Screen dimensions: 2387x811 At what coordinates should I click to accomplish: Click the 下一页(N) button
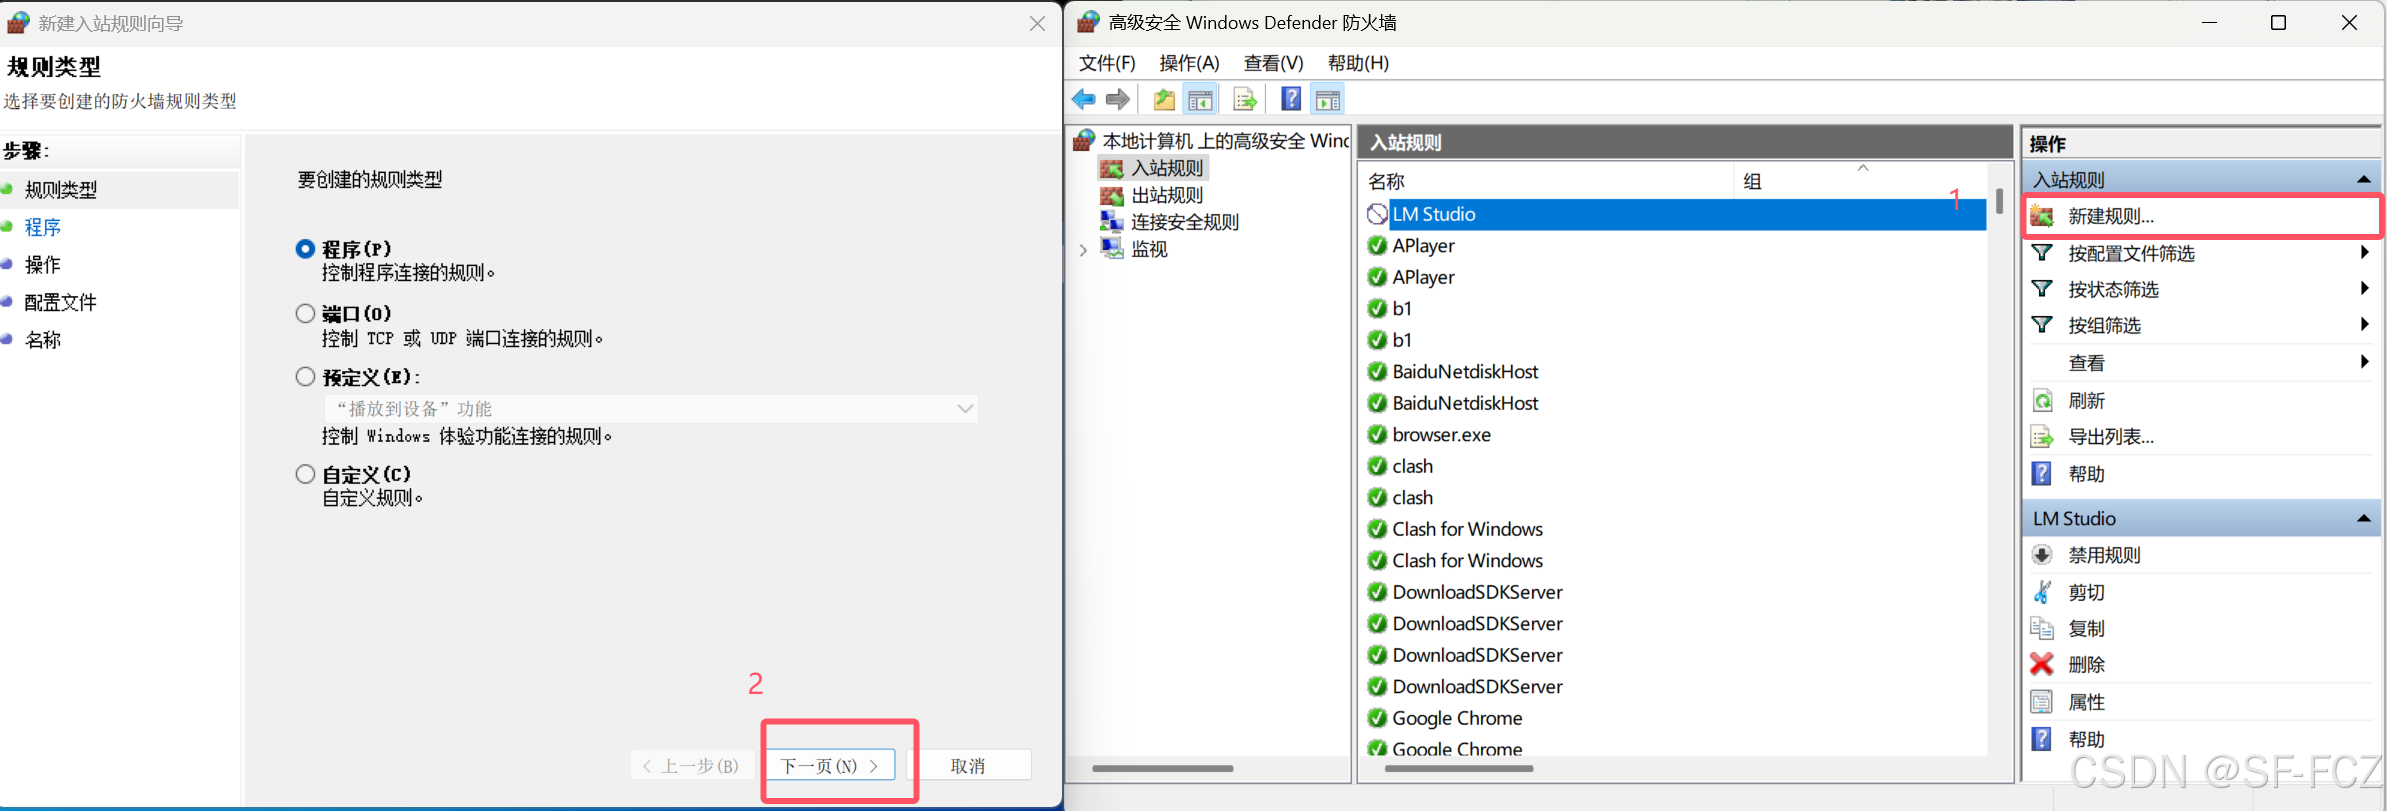[830, 765]
